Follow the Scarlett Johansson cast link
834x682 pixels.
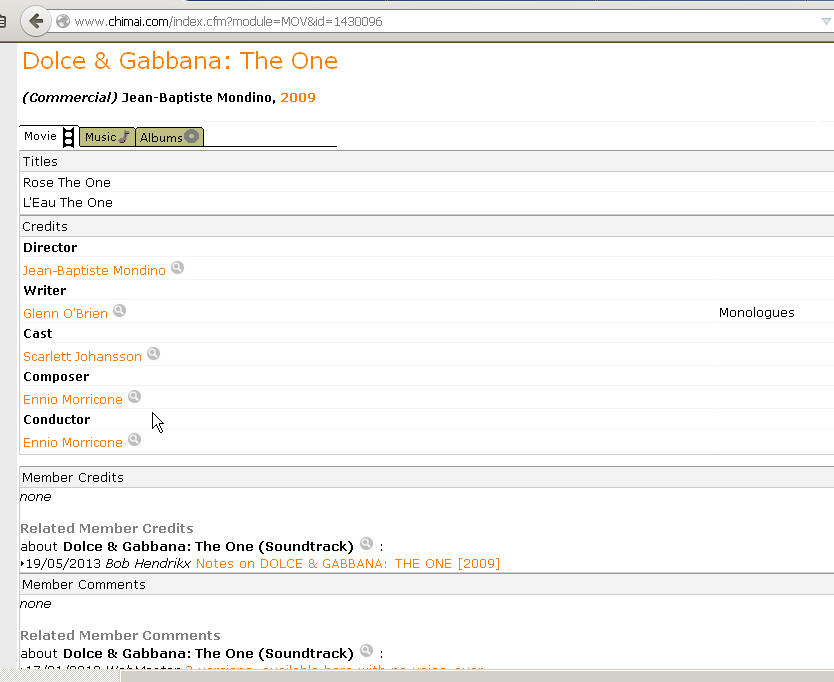click(82, 356)
